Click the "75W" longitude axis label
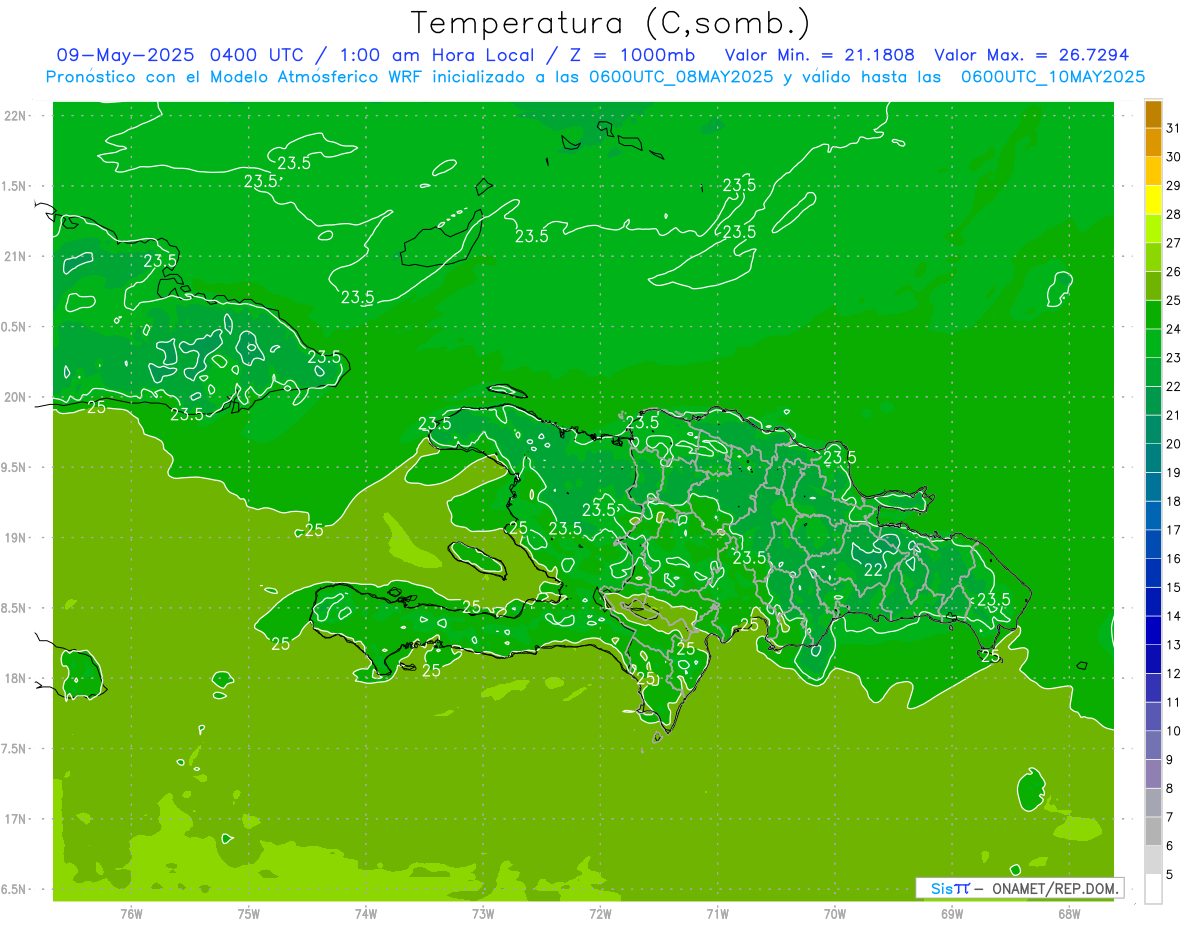1200x927 pixels. coord(249,914)
